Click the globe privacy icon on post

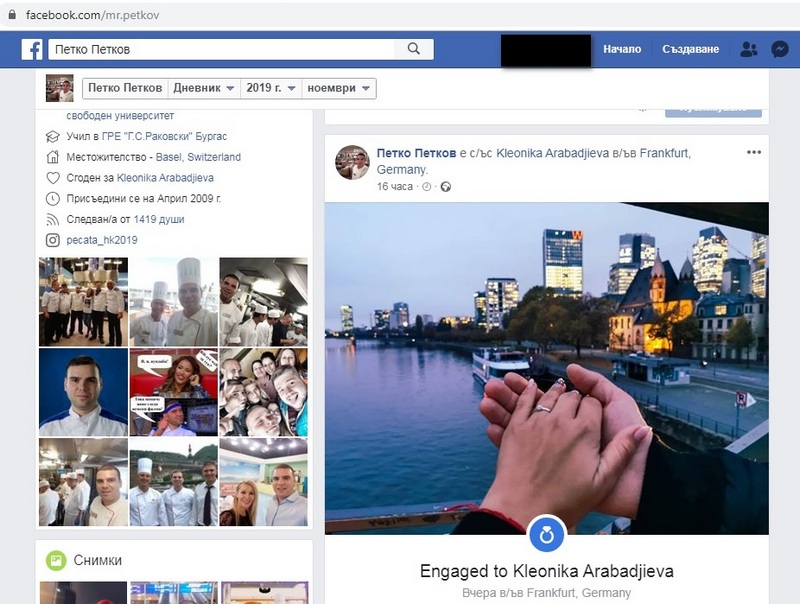tap(446, 187)
